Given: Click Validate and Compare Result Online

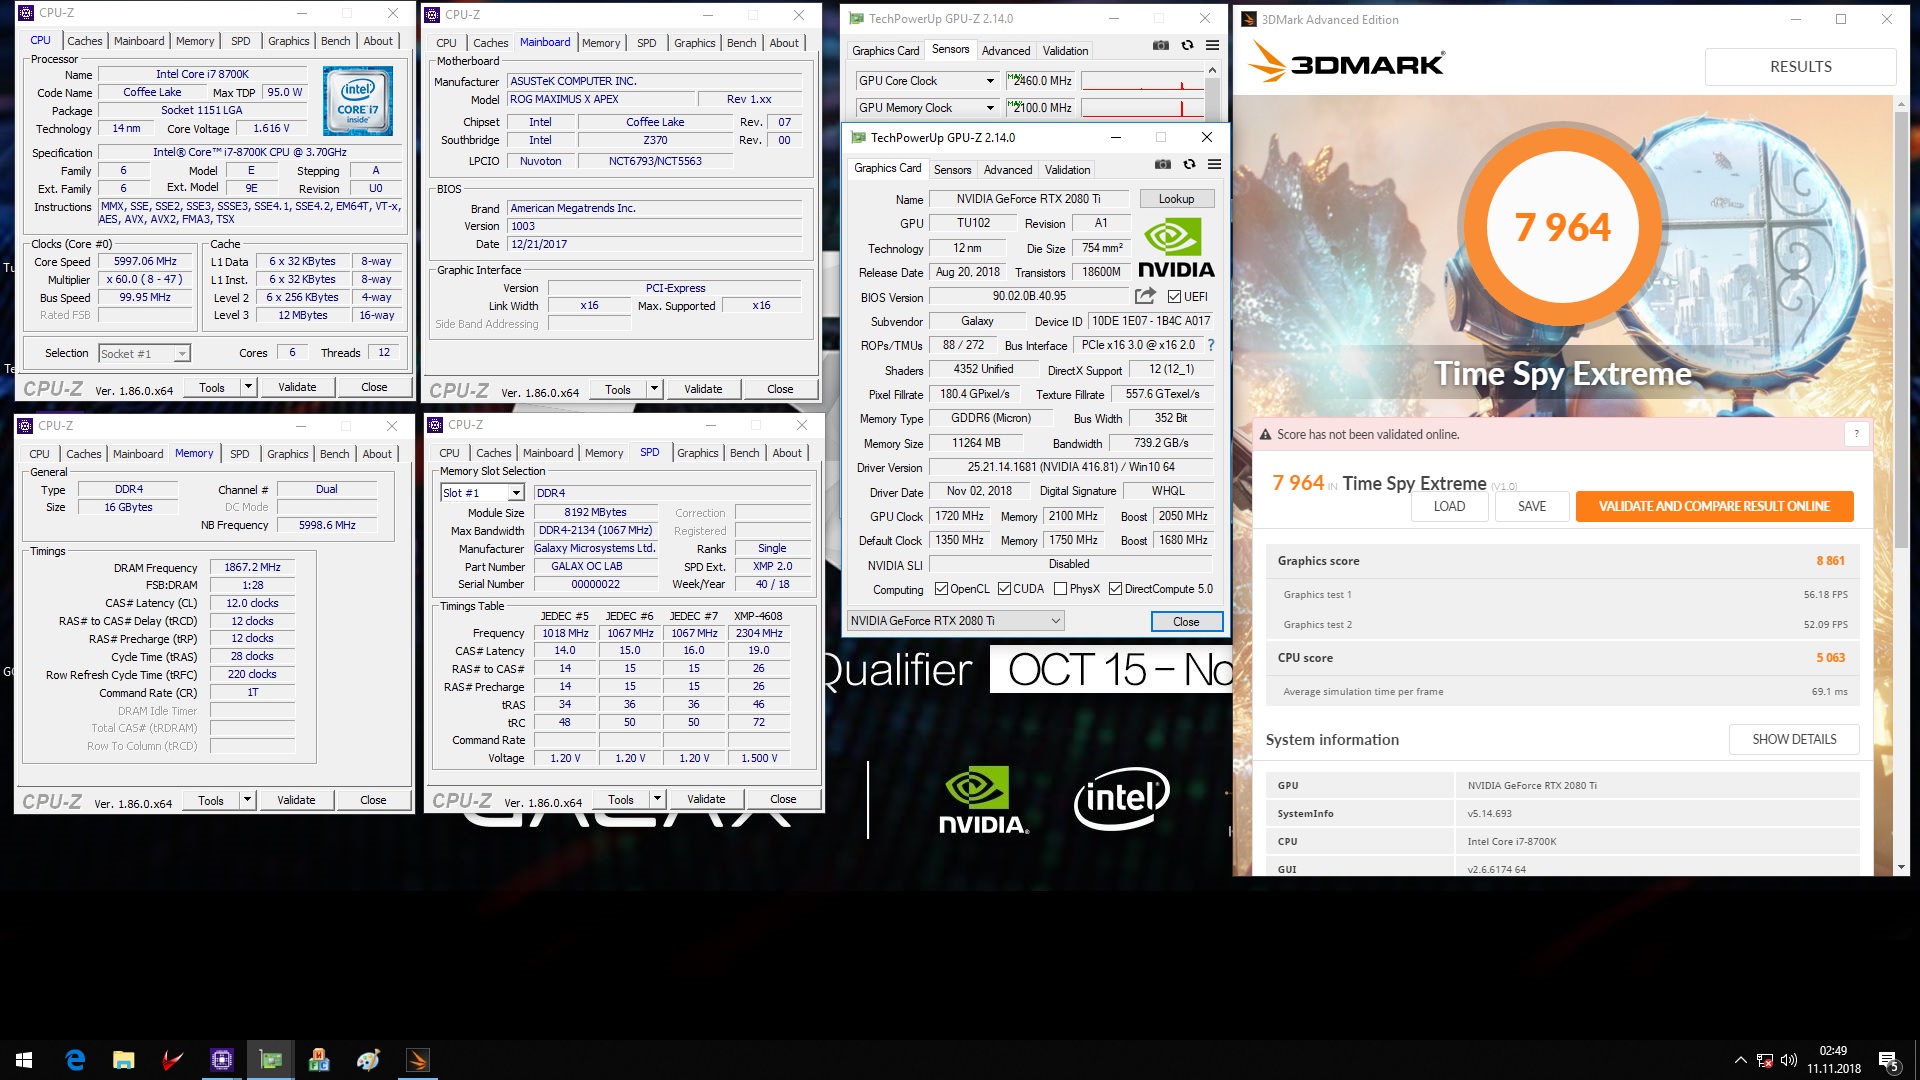Looking at the screenshot, I should click(1714, 506).
